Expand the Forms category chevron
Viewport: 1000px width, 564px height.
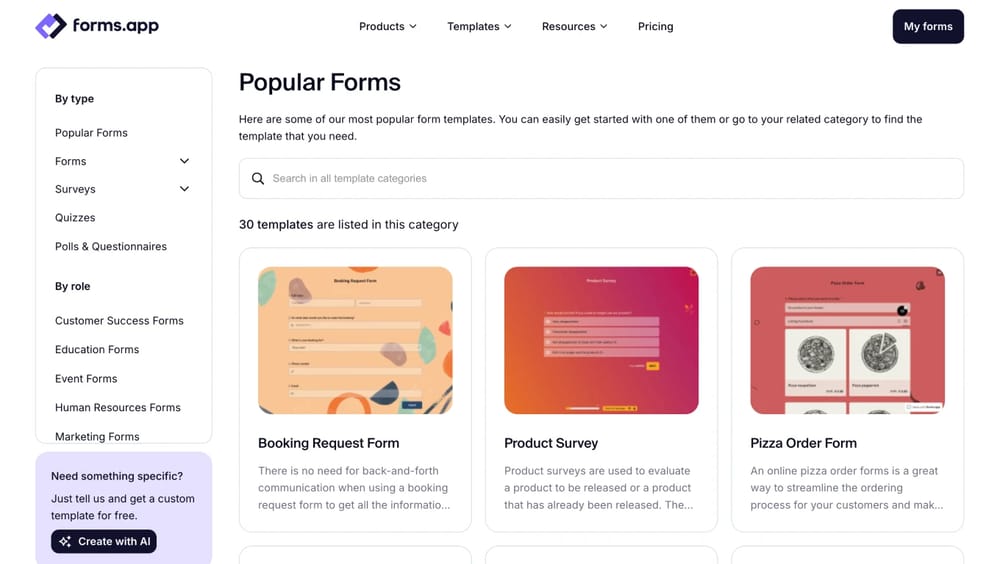pyautogui.click(x=184, y=161)
